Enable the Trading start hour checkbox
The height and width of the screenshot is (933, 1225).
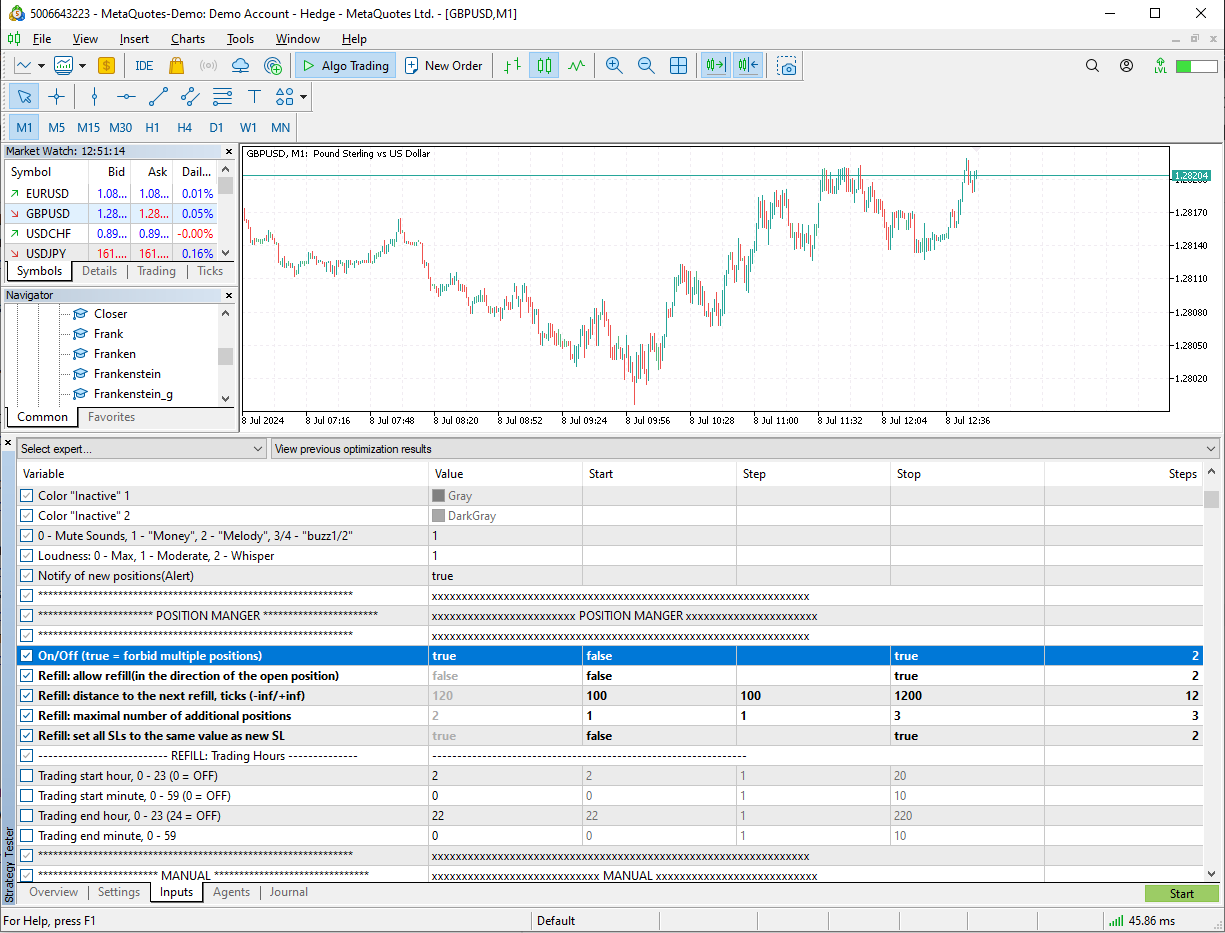click(x=27, y=776)
